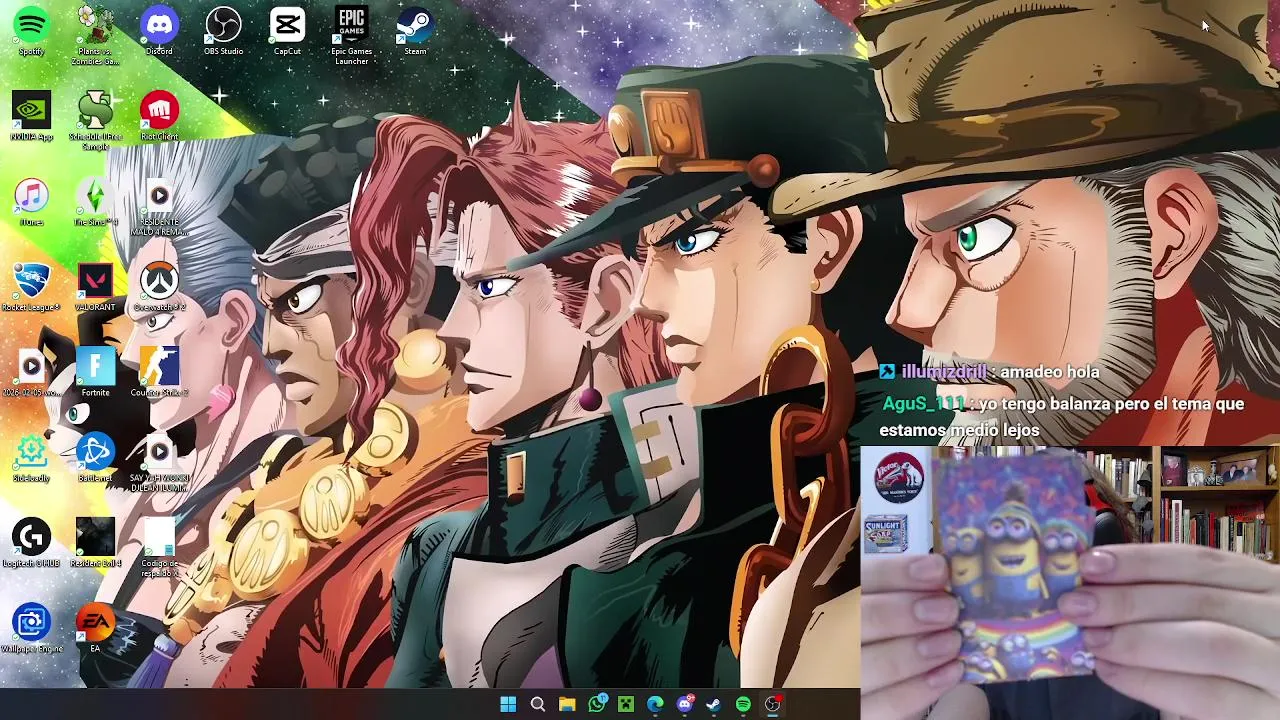
Task: Select the OBS Studio desktop icon
Action: point(223,32)
